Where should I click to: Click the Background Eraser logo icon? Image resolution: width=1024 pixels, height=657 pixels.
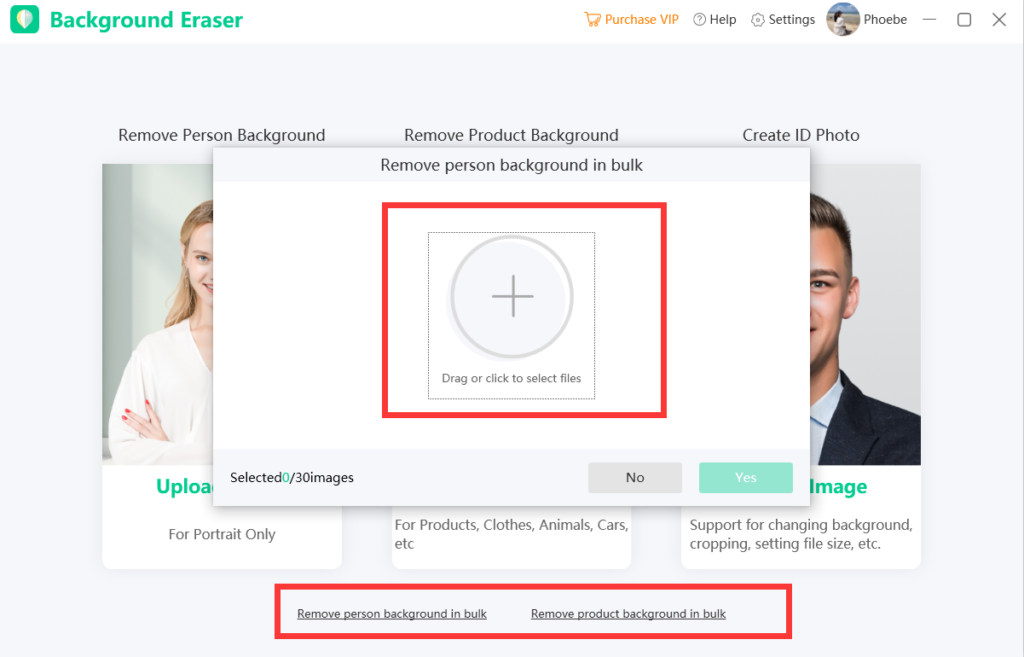[25, 20]
